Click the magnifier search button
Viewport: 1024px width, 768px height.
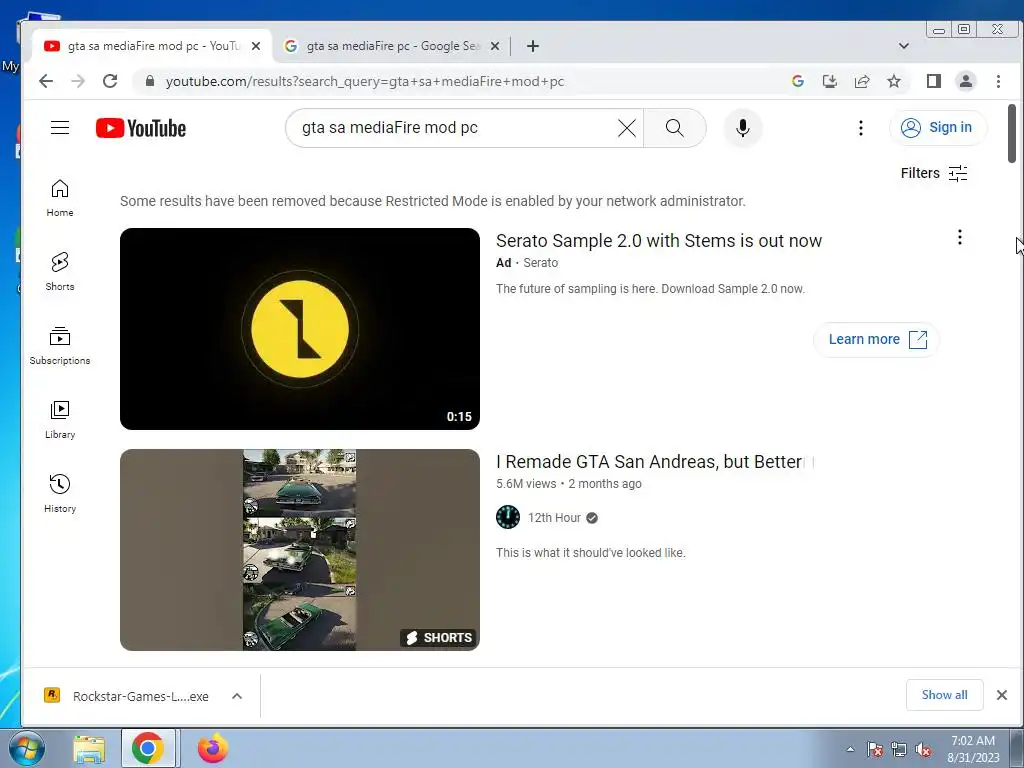coord(675,128)
